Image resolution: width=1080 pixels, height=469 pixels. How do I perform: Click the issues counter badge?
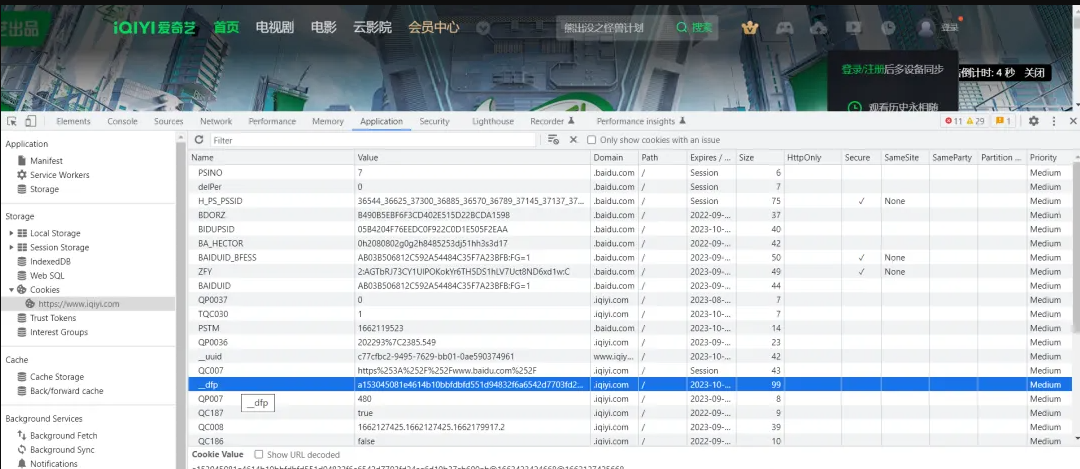[1003, 121]
